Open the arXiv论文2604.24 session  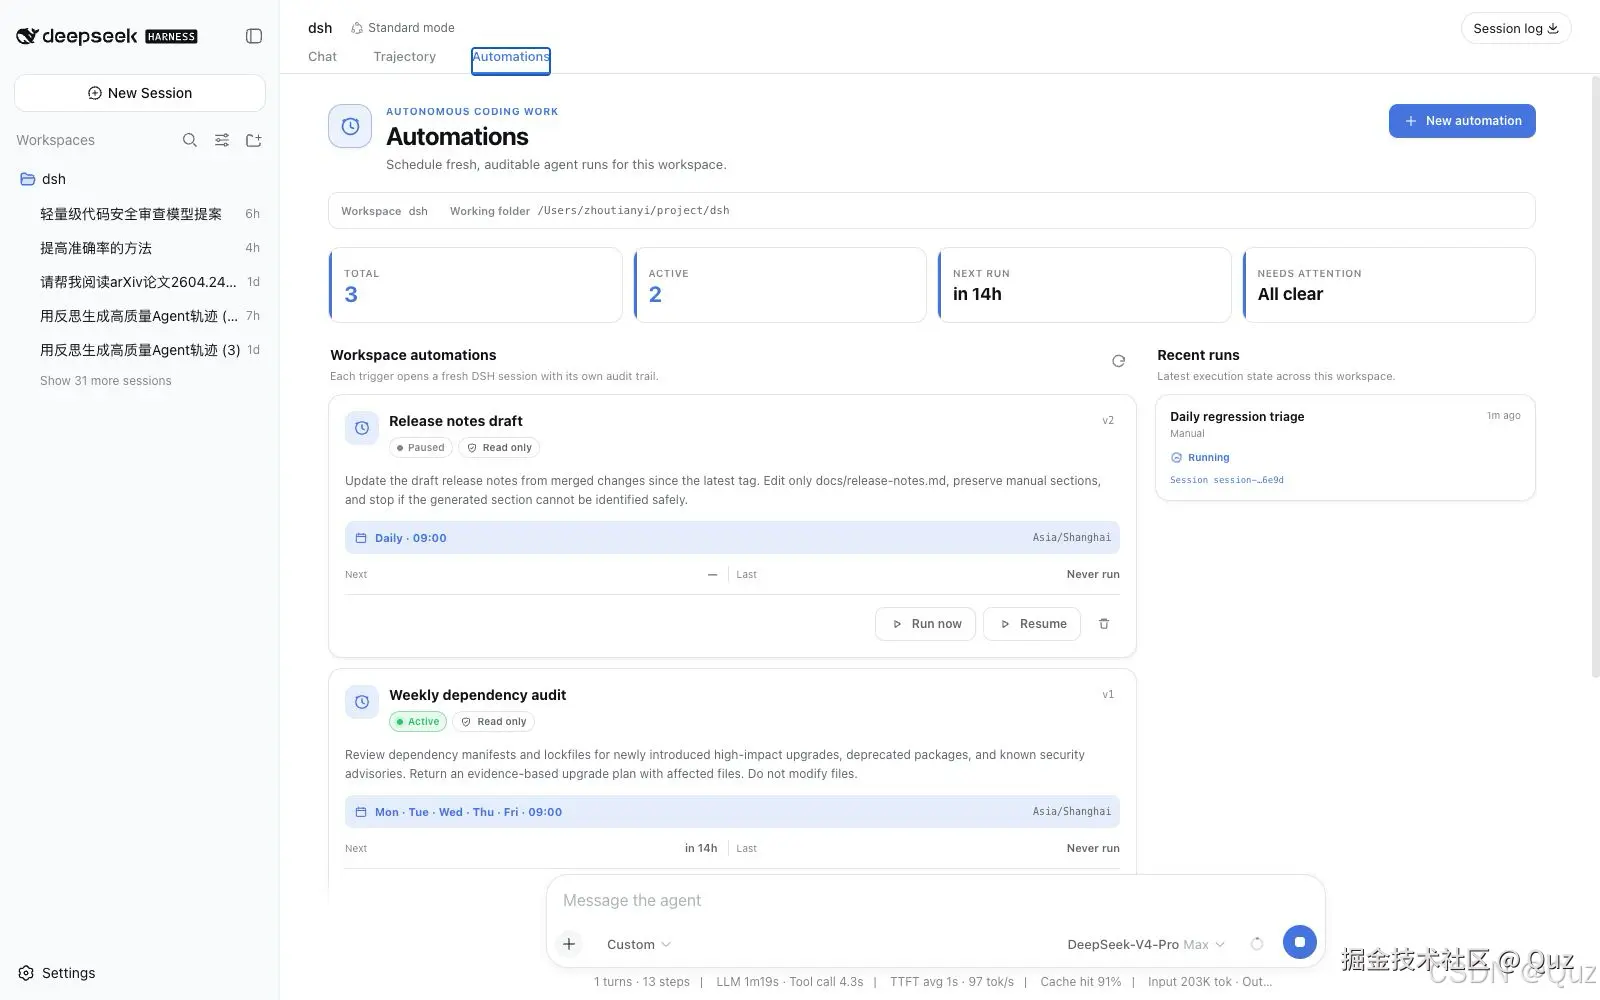tap(140, 282)
